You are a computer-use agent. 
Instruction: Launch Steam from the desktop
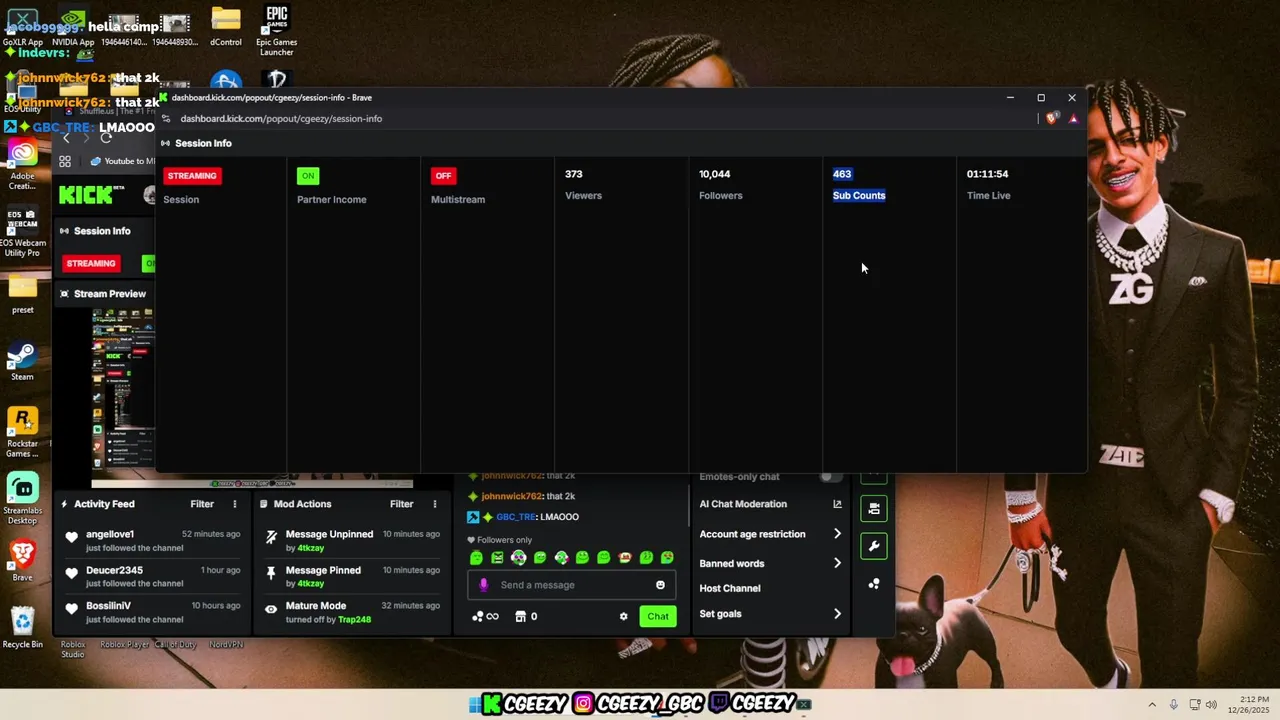[x=22, y=361]
